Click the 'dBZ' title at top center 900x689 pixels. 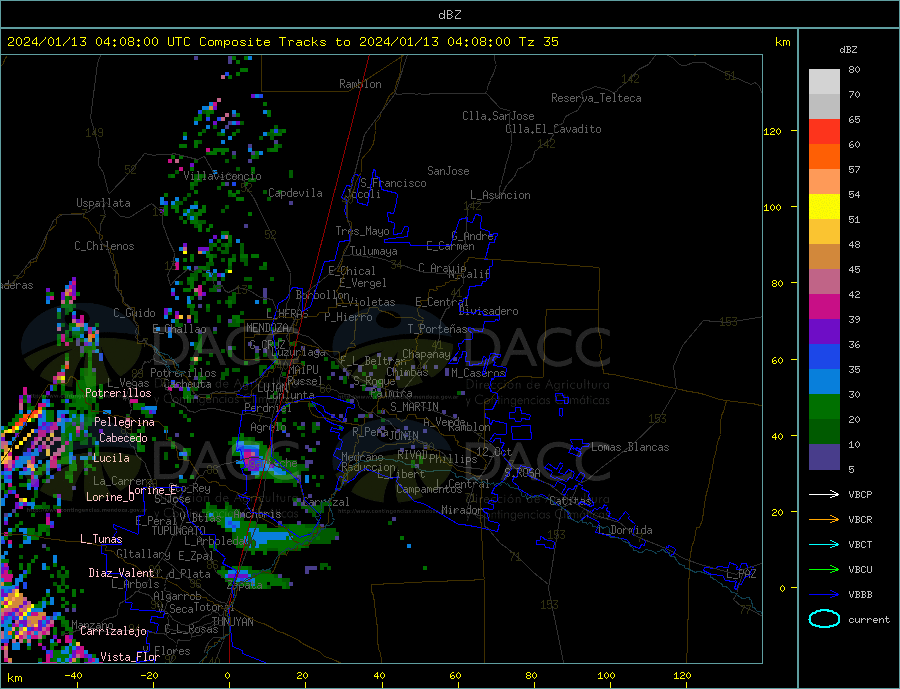449,15
